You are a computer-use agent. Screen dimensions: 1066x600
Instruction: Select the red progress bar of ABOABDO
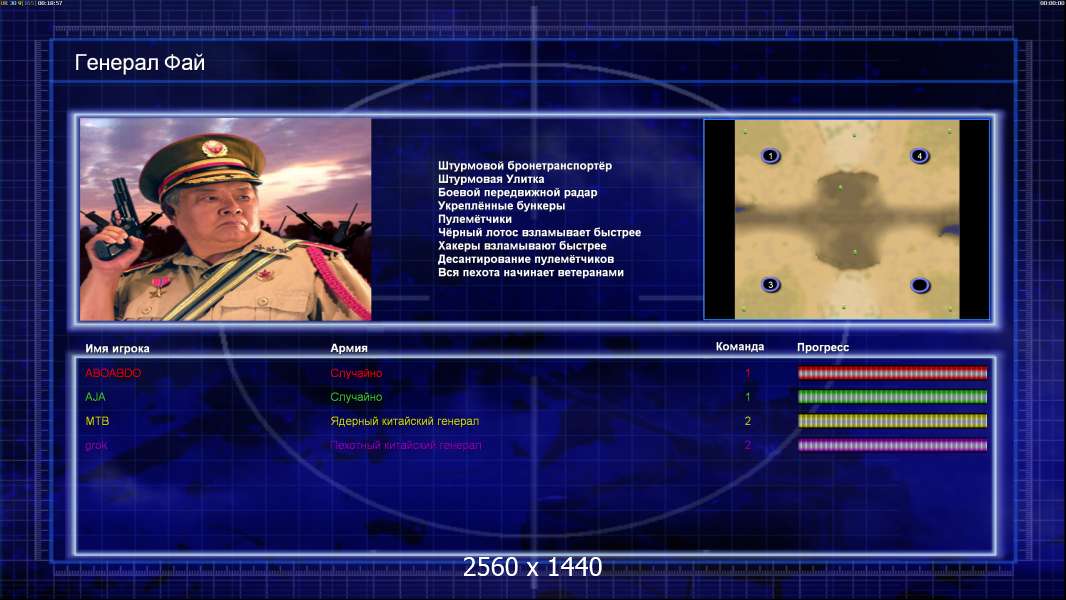point(892,373)
